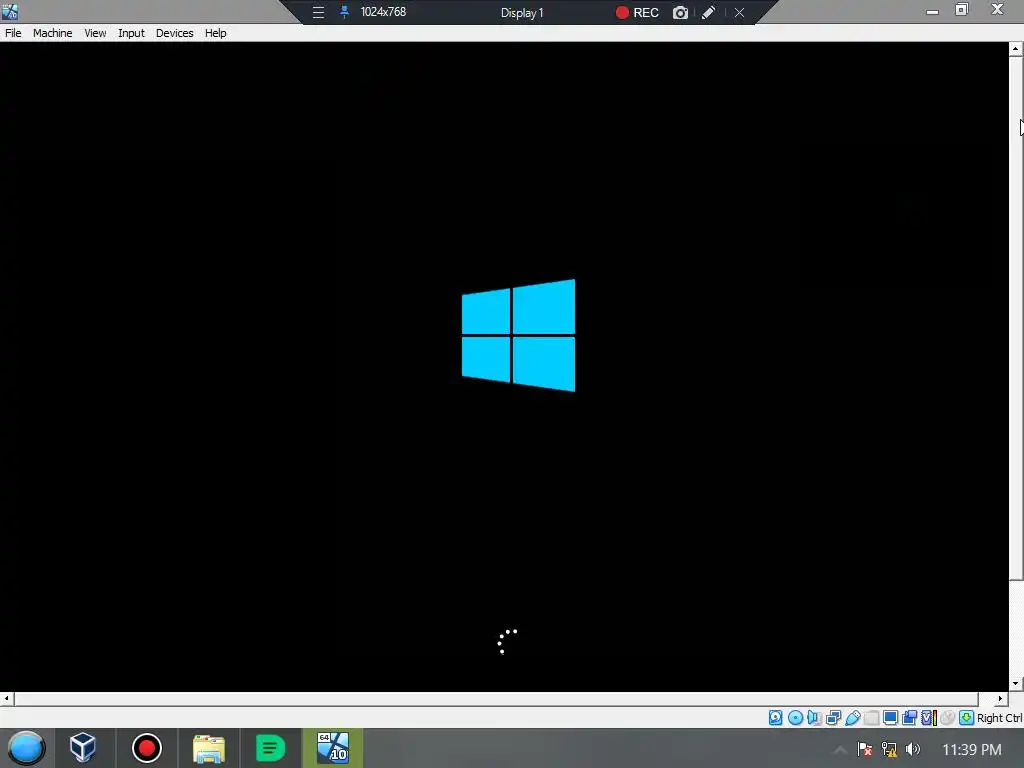Click the Display 1 label
1024x768 pixels.
(522, 12)
